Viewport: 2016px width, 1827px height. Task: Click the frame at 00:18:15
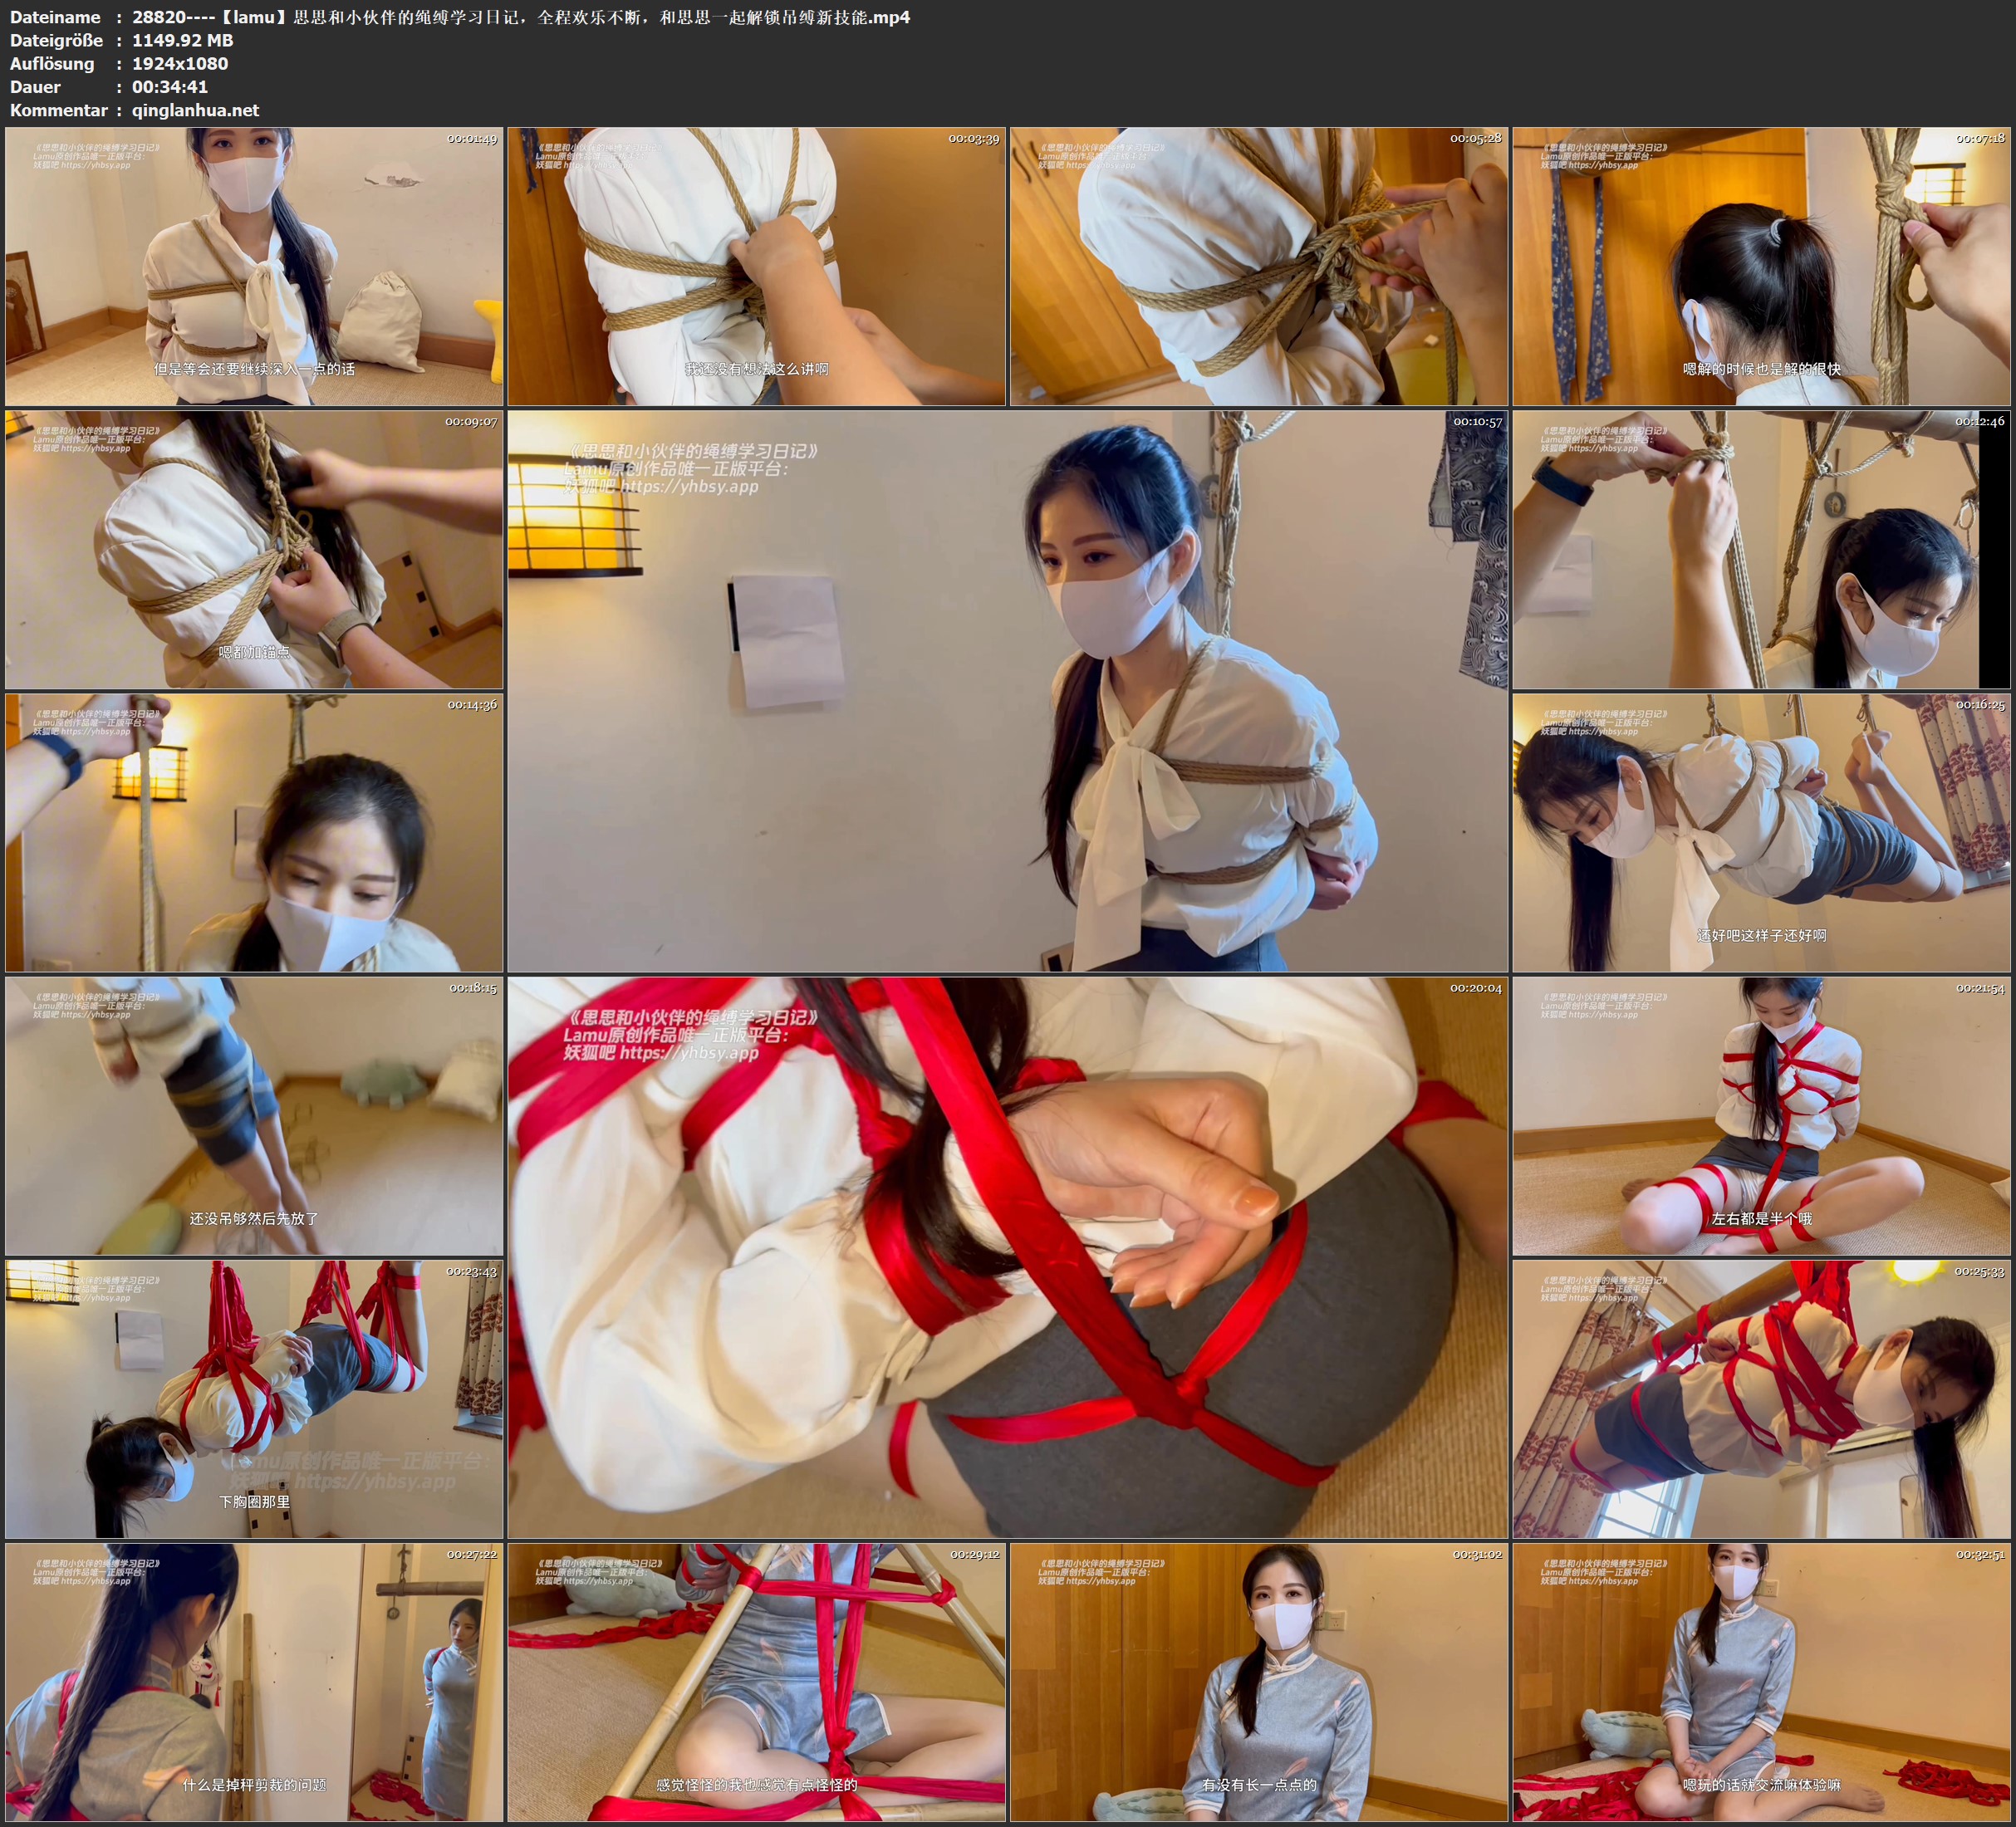tap(254, 1115)
